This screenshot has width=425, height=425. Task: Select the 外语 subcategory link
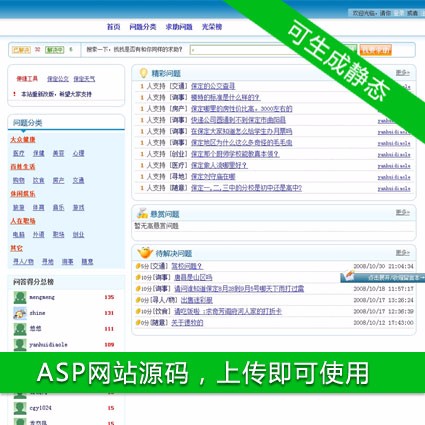39,234
